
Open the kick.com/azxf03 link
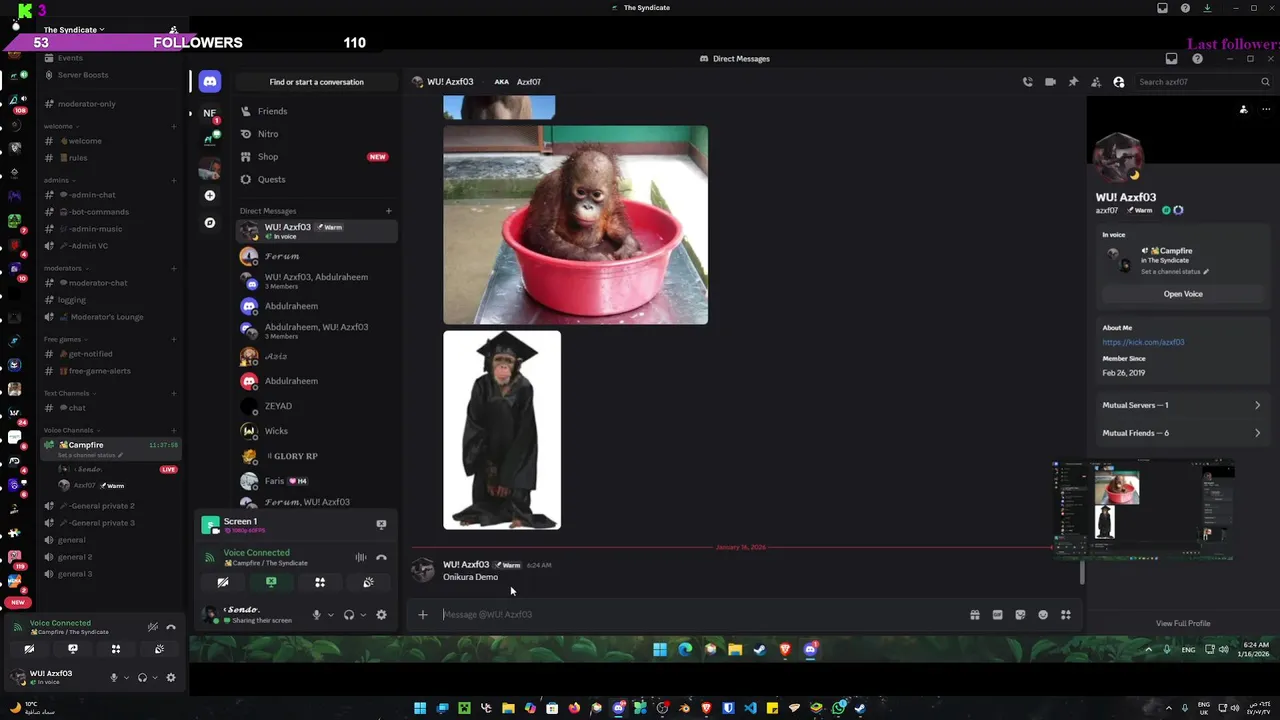click(1143, 342)
